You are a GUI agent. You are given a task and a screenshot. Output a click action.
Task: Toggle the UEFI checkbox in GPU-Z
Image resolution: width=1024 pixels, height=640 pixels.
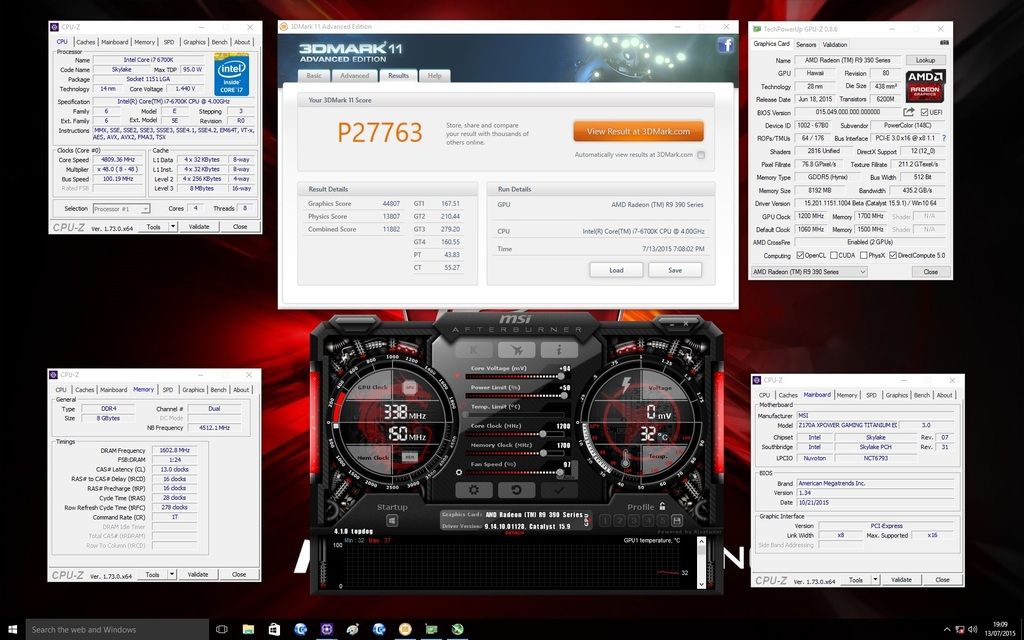tap(924, 112)
